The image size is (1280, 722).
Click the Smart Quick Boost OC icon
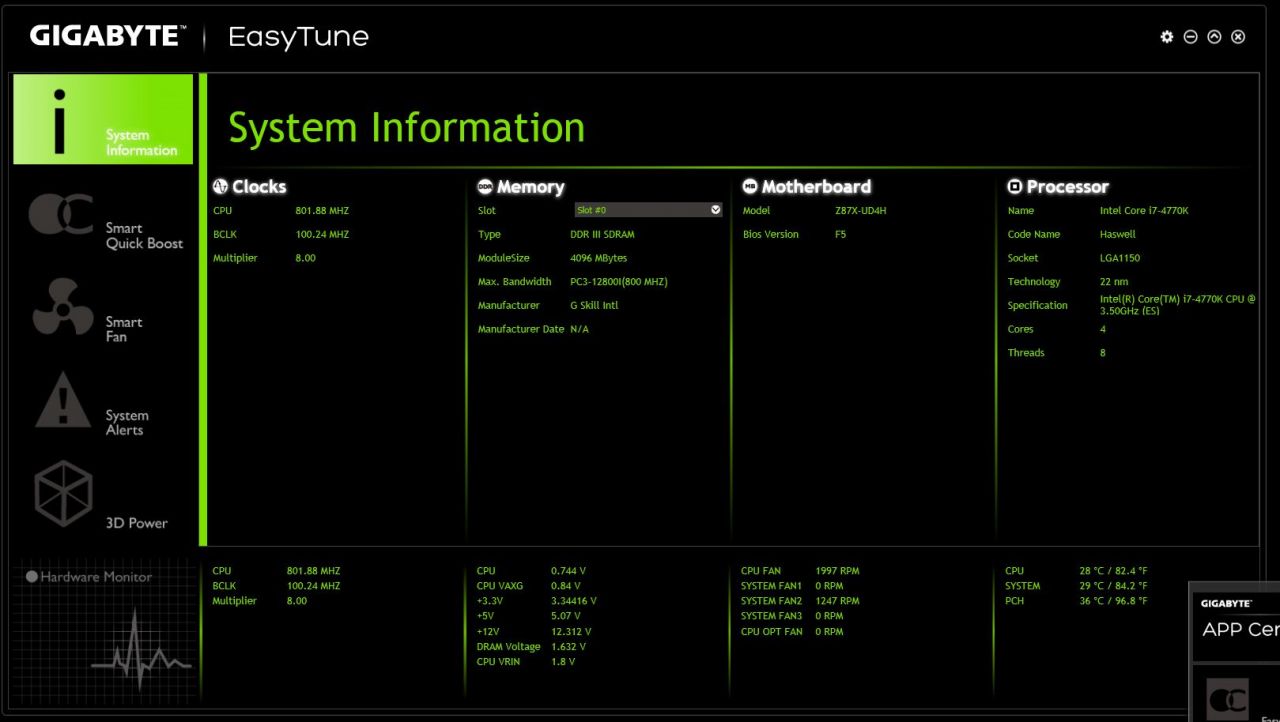point(61,214)
